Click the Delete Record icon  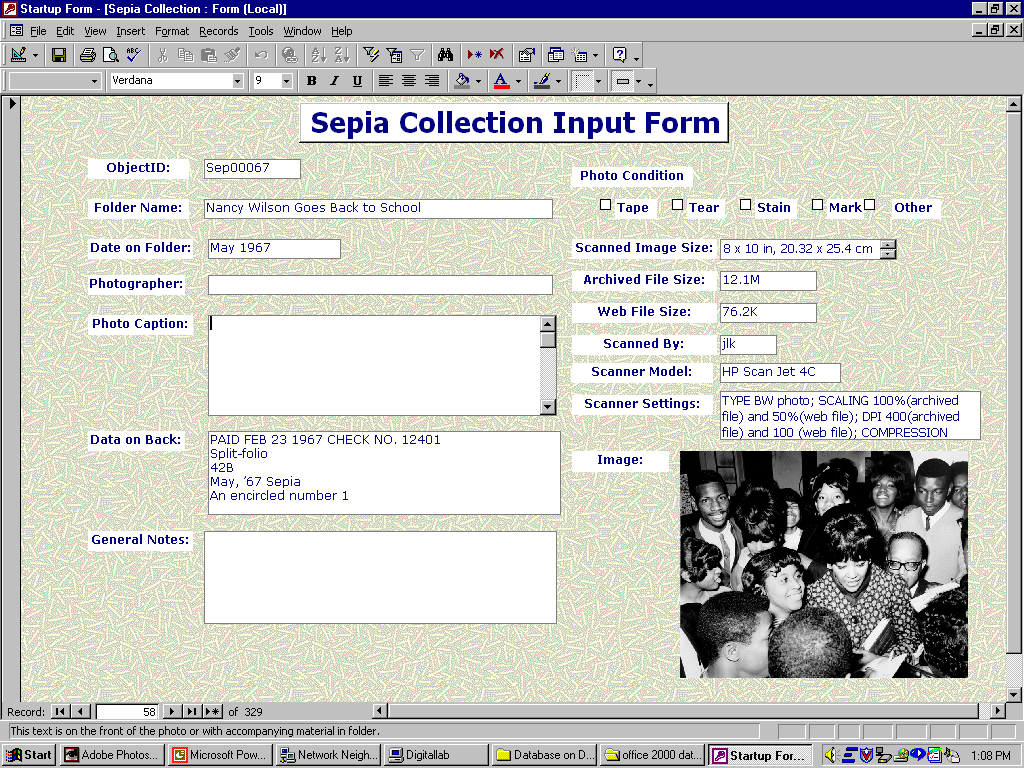pyautogui.click(x=496, y=55)
